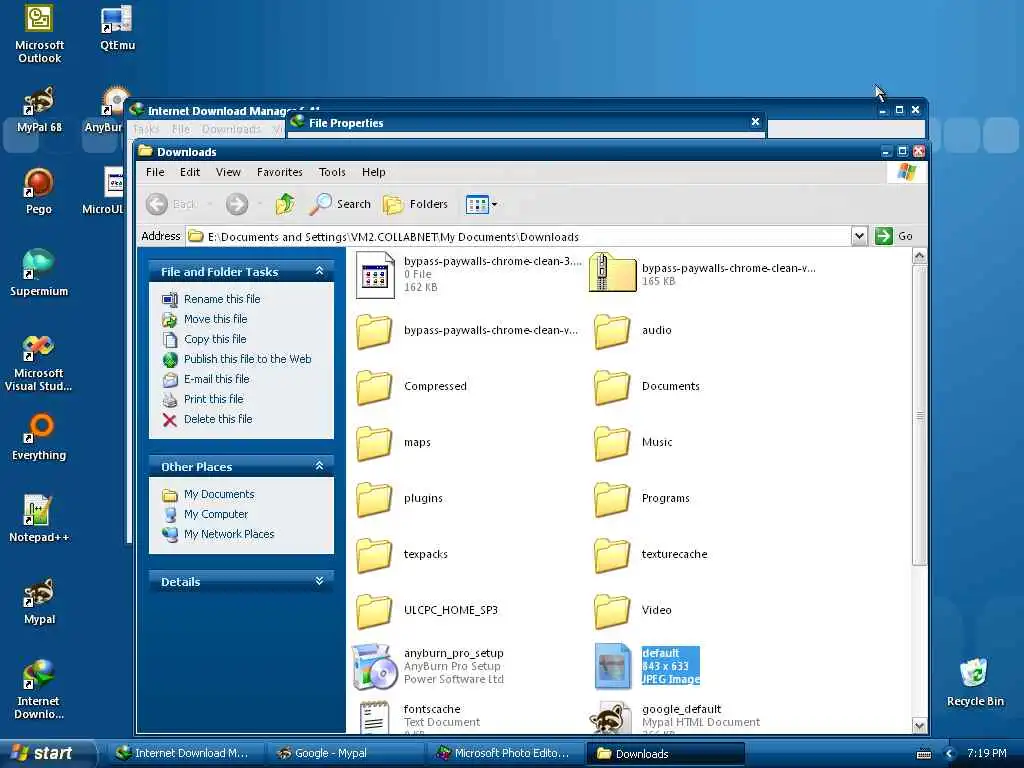Open Notepad++ desktop shortcut
This screenshot has height=768, width=1024.
coord(39,520)
